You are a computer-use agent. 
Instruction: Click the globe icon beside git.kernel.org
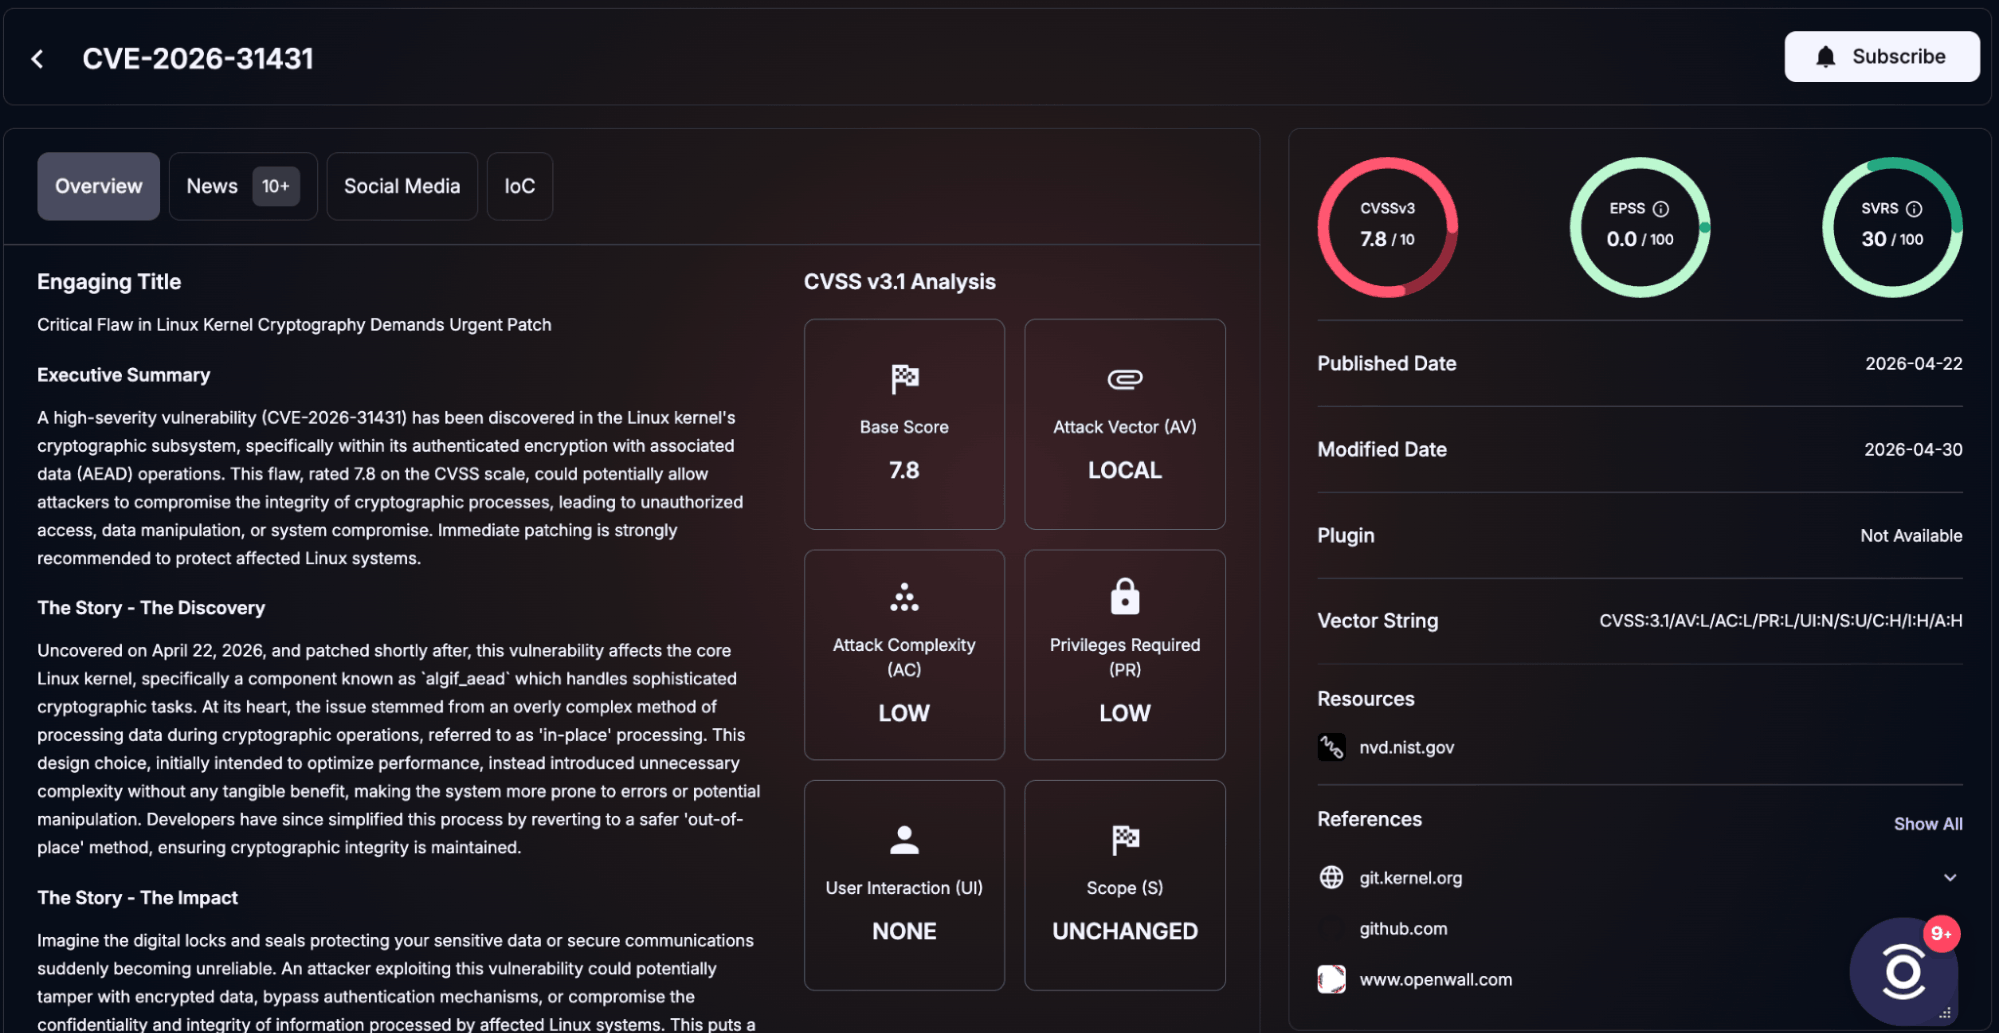pos(1331,877)
